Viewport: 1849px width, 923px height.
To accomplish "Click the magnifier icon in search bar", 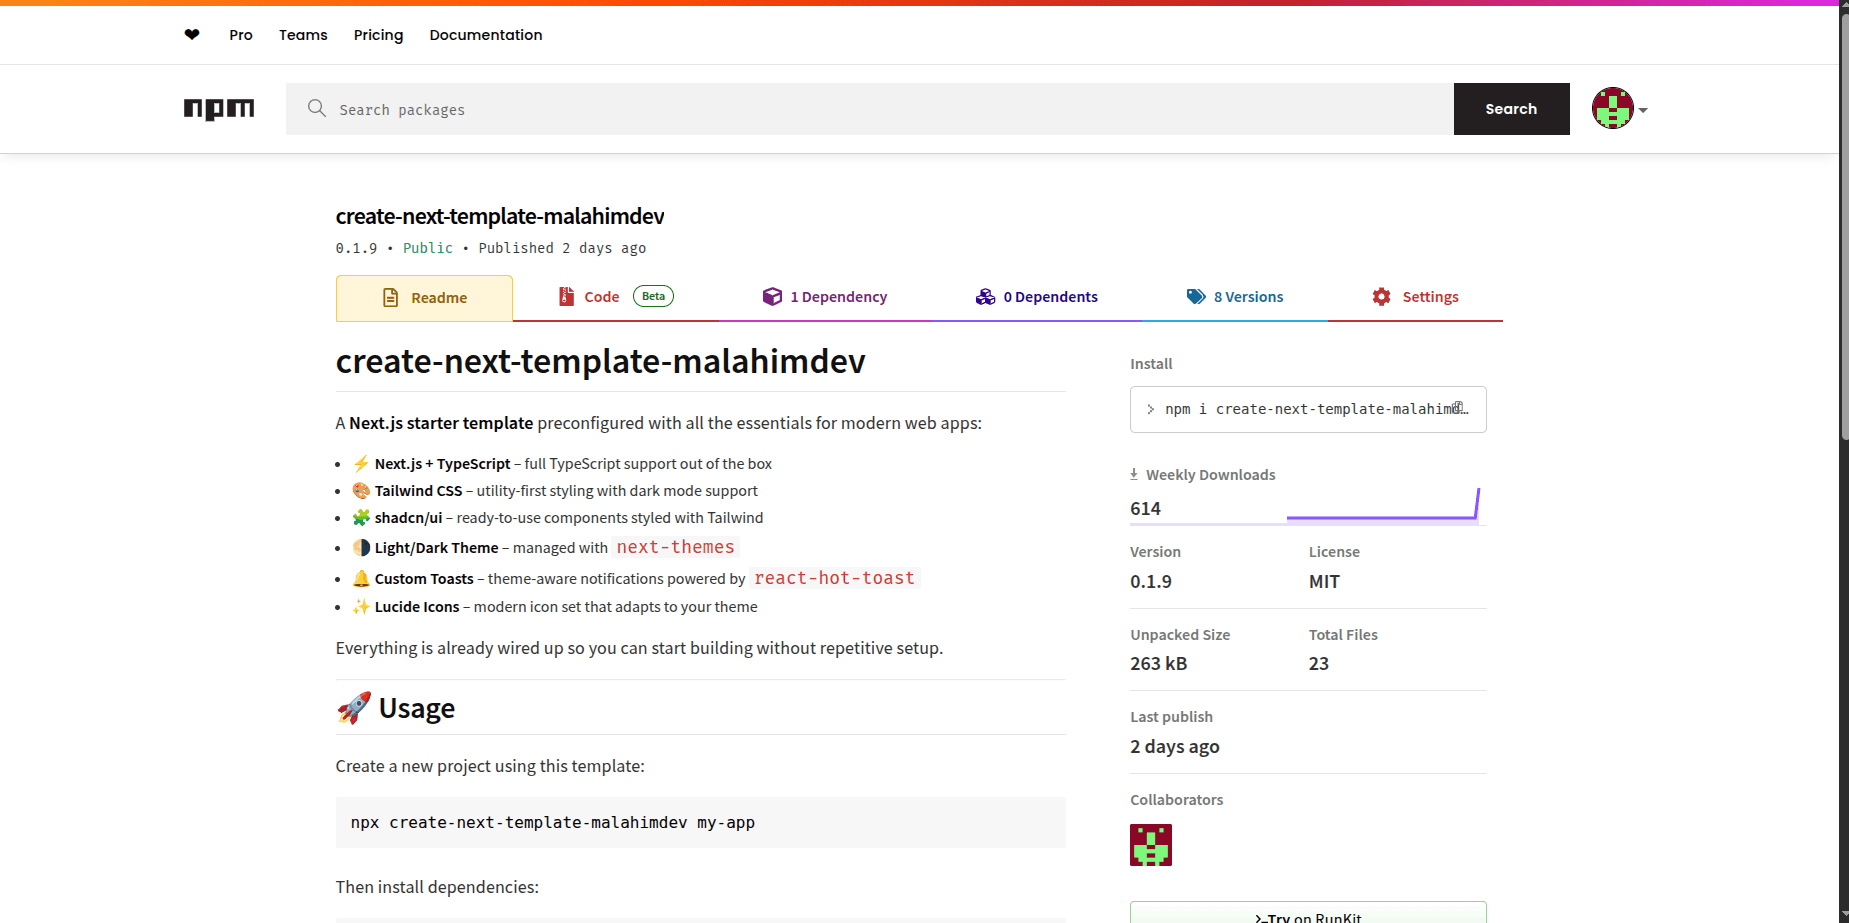I will 317,108.
